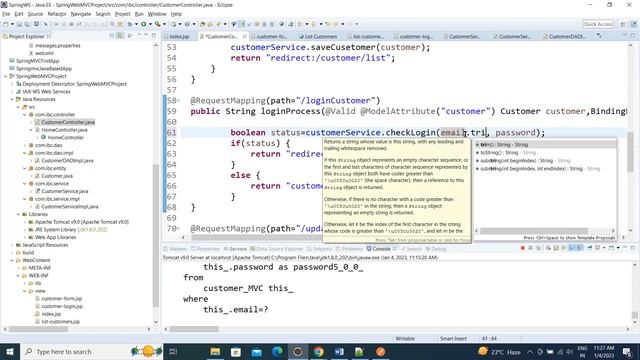Click the red Terminate button in Console
The image size is (640, 360).
tap(522, 248)
